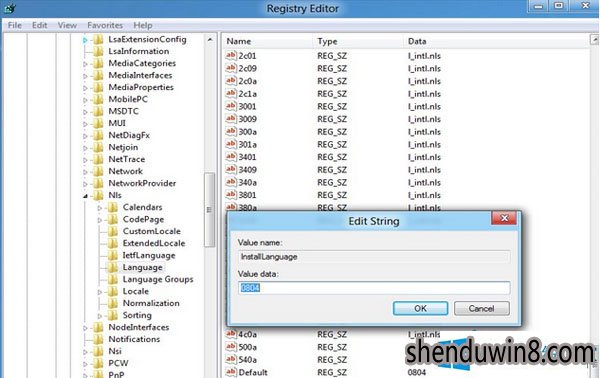The width and height of the screenshot is (600, 378).
Task: Select the Language folder icon
Action: pos(112,267)
